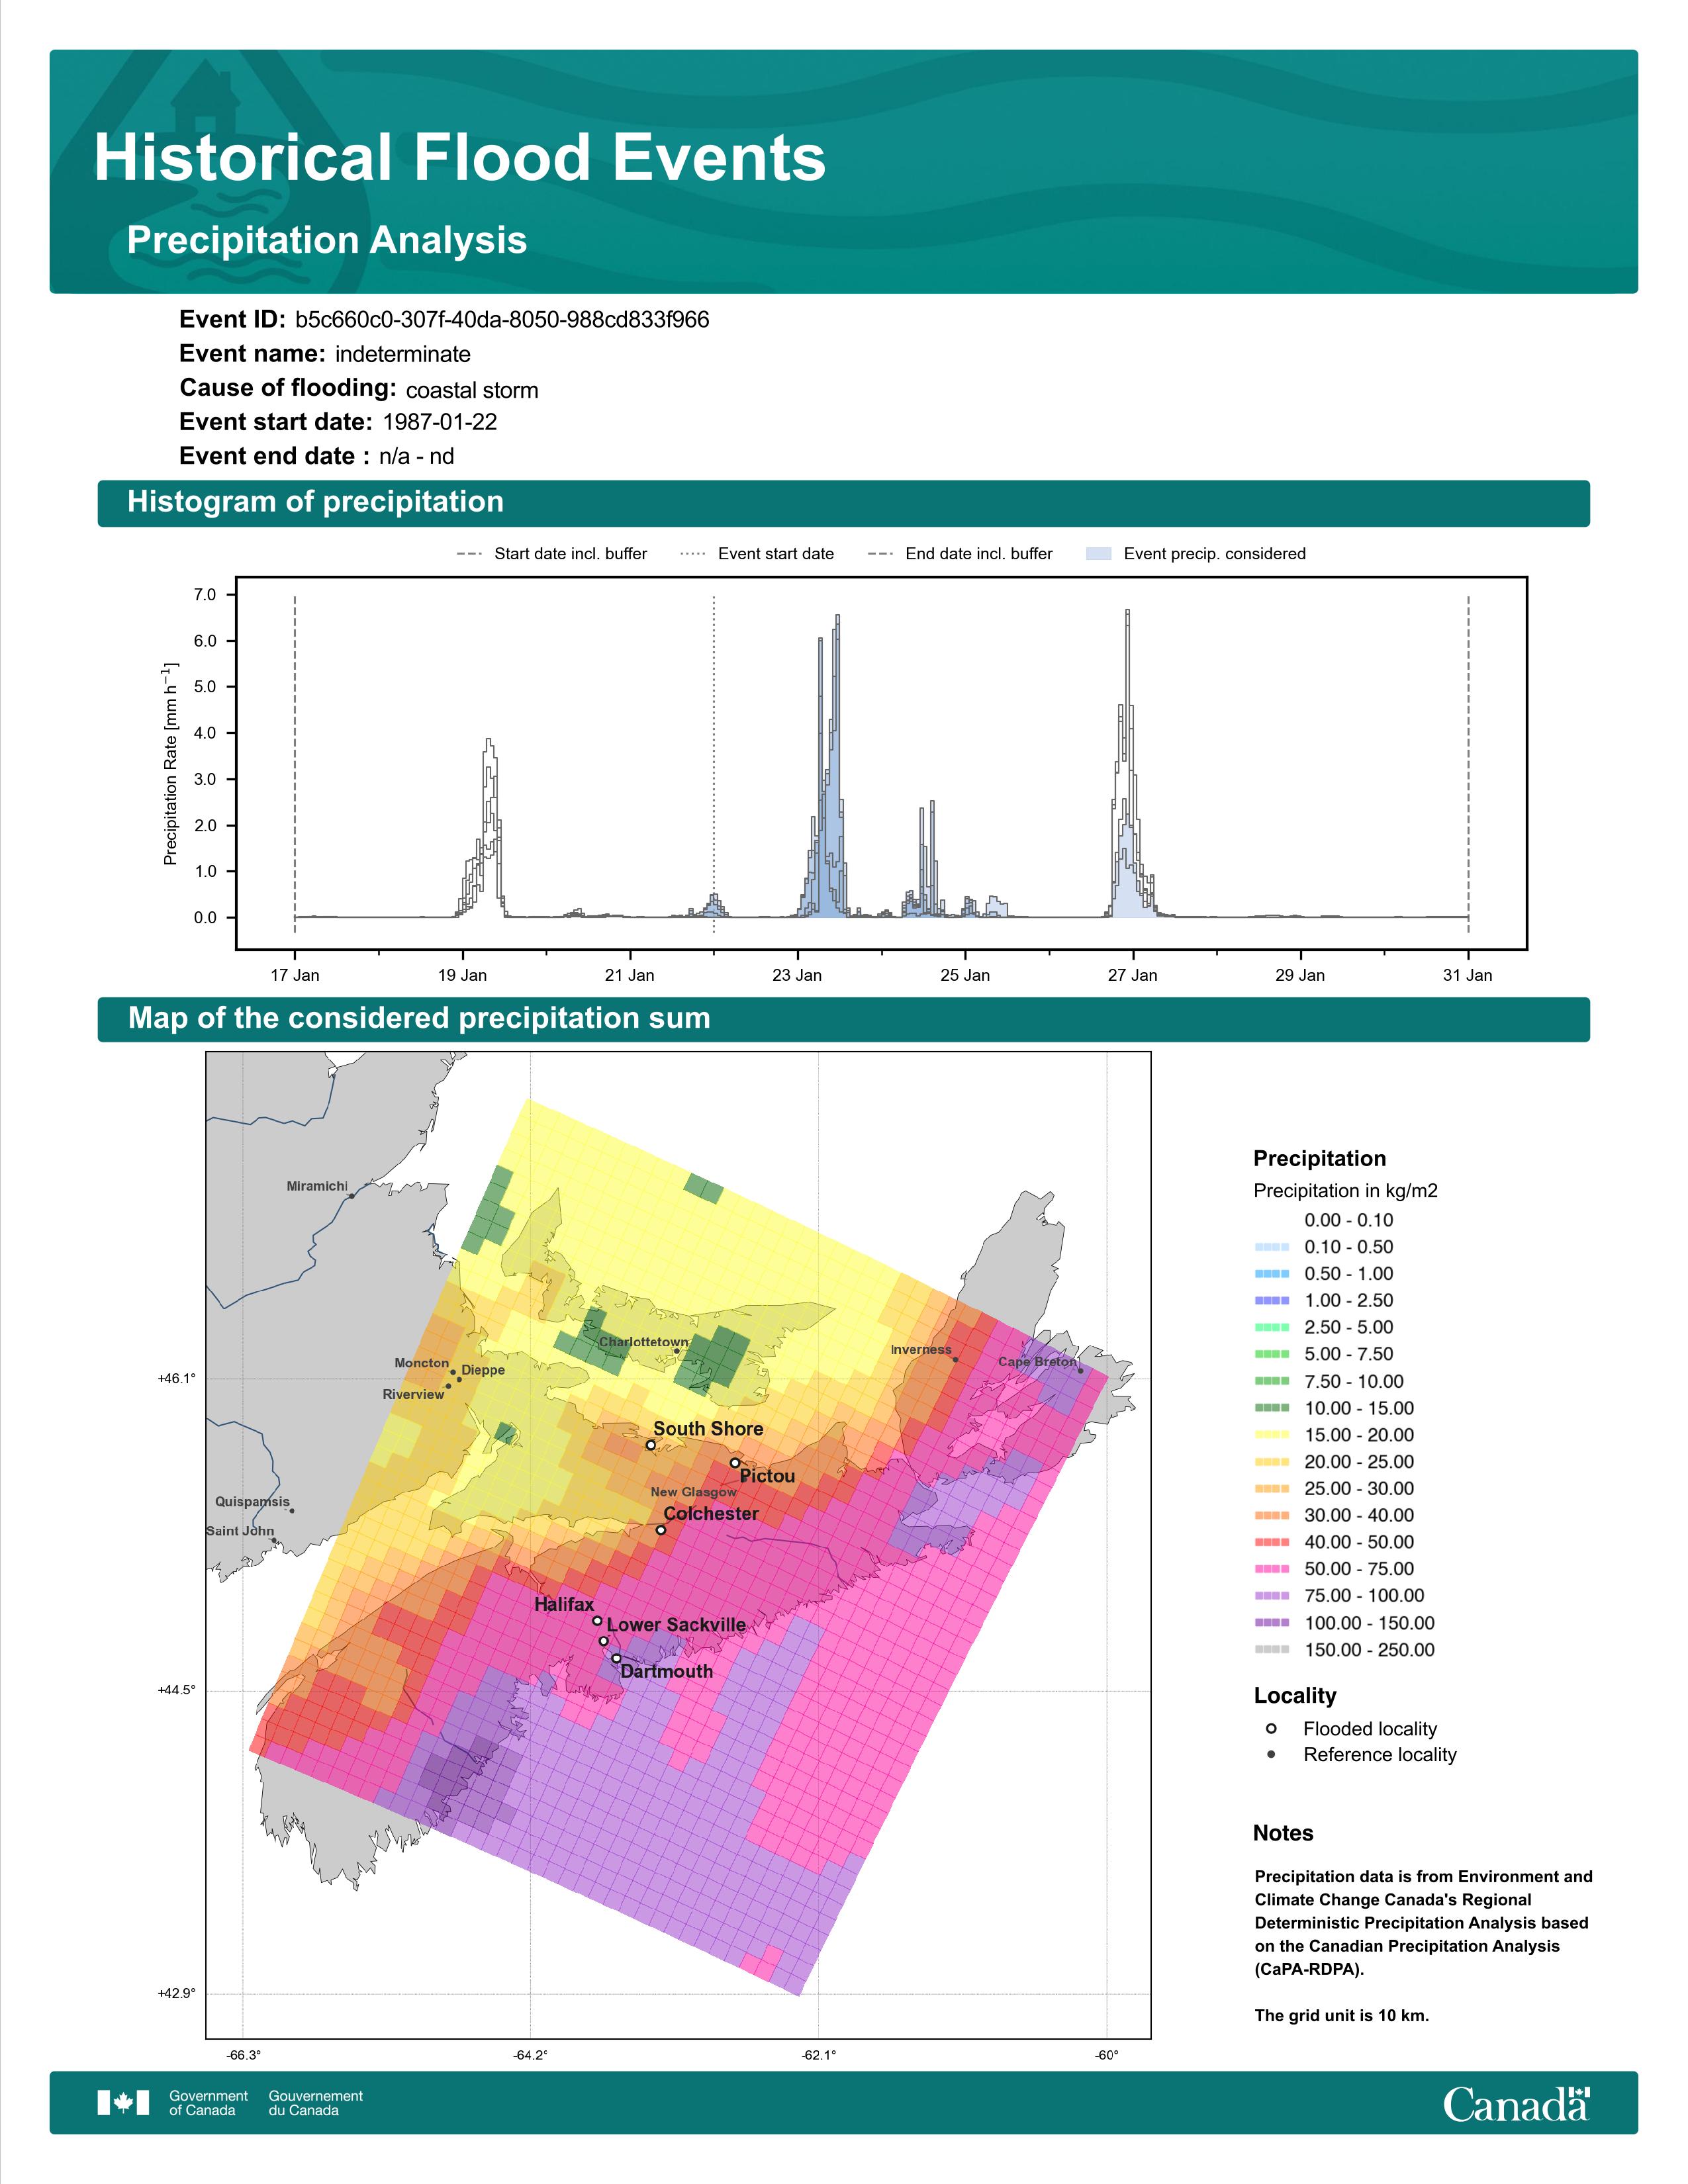Click the Moncton map label

point(422,1363)
